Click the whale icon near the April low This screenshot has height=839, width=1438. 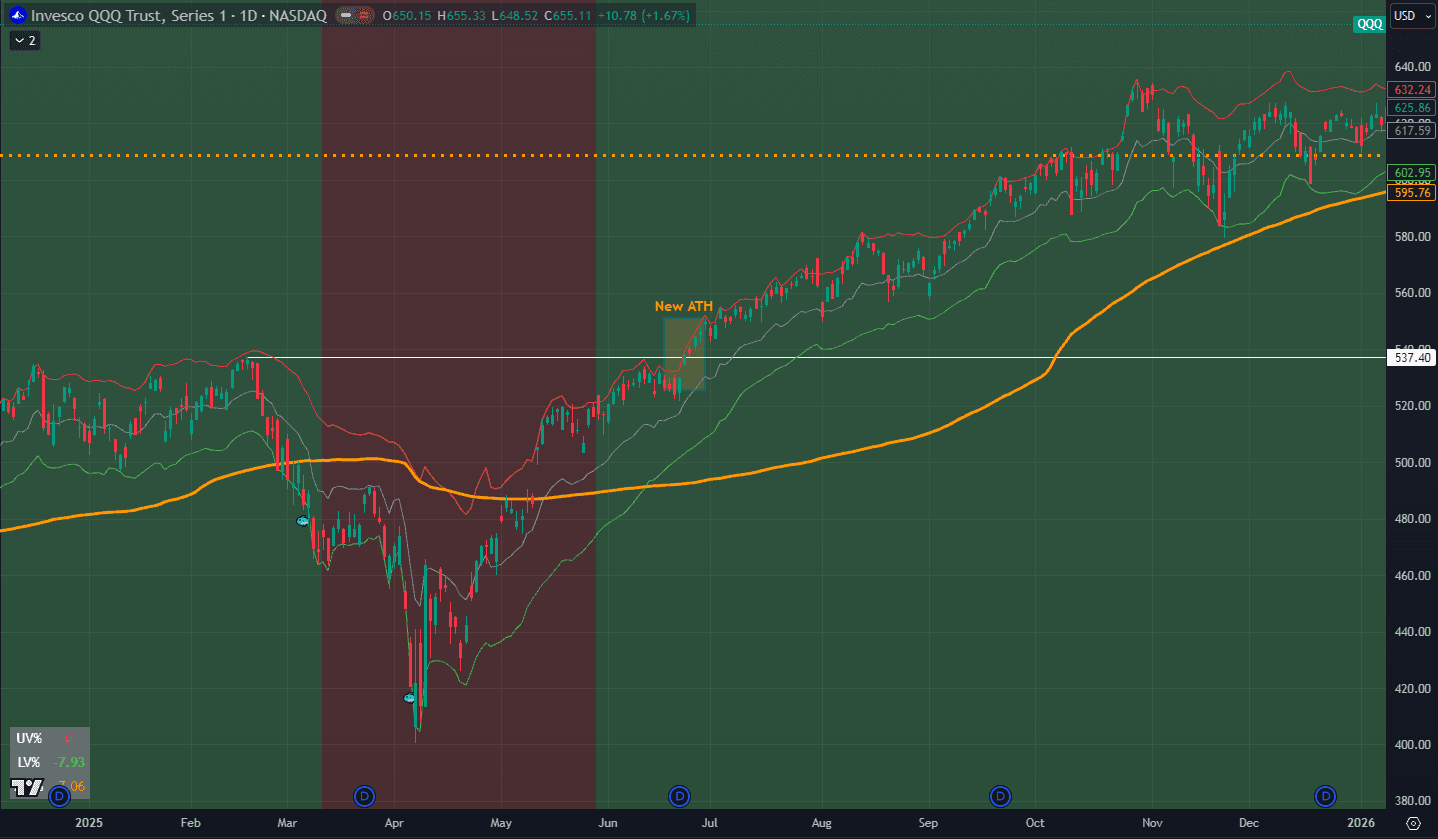pyautogui.click(x=409, y=697)
